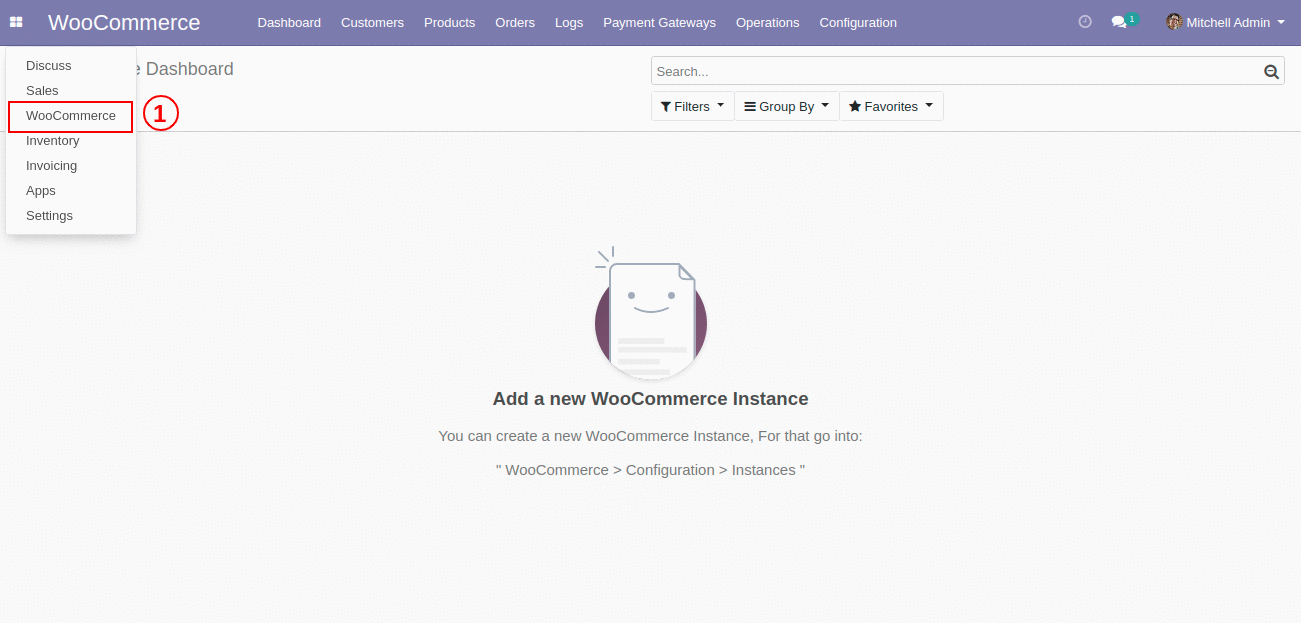Open the activities clock icon
The width and height of the screenshot is (1301, 623).
tap(1085, 22)
